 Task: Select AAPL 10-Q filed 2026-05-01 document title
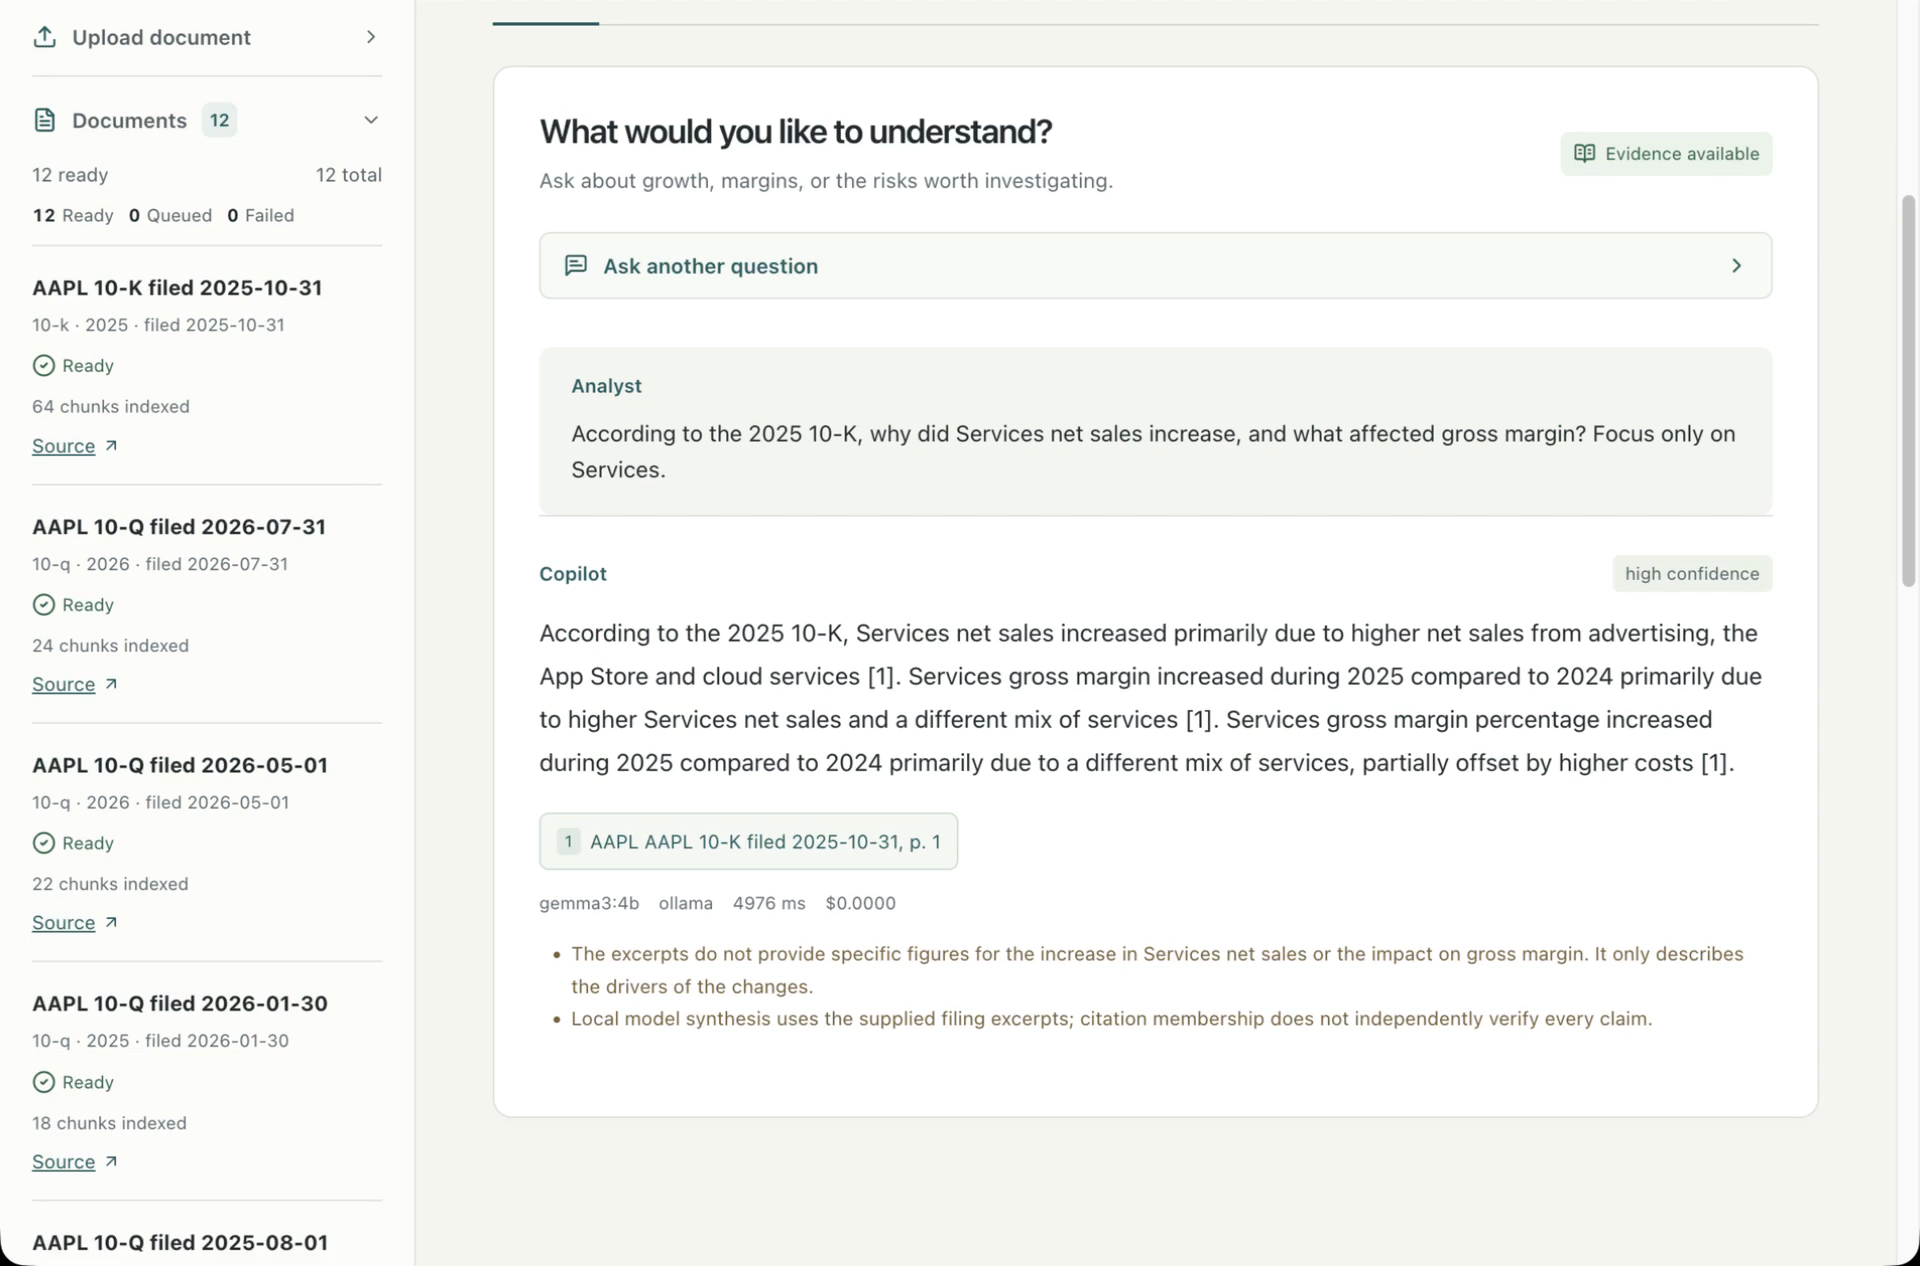pyautogui.click(x=180, y=765)
